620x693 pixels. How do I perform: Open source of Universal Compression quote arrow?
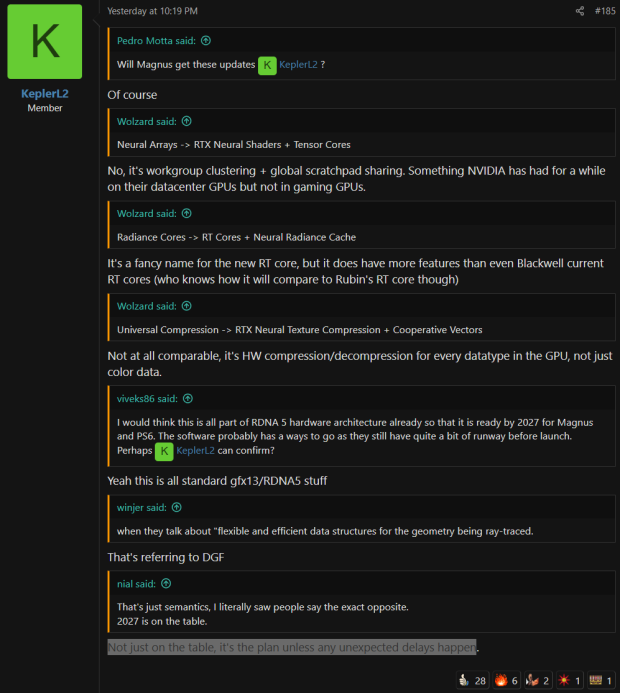point(187,306)
